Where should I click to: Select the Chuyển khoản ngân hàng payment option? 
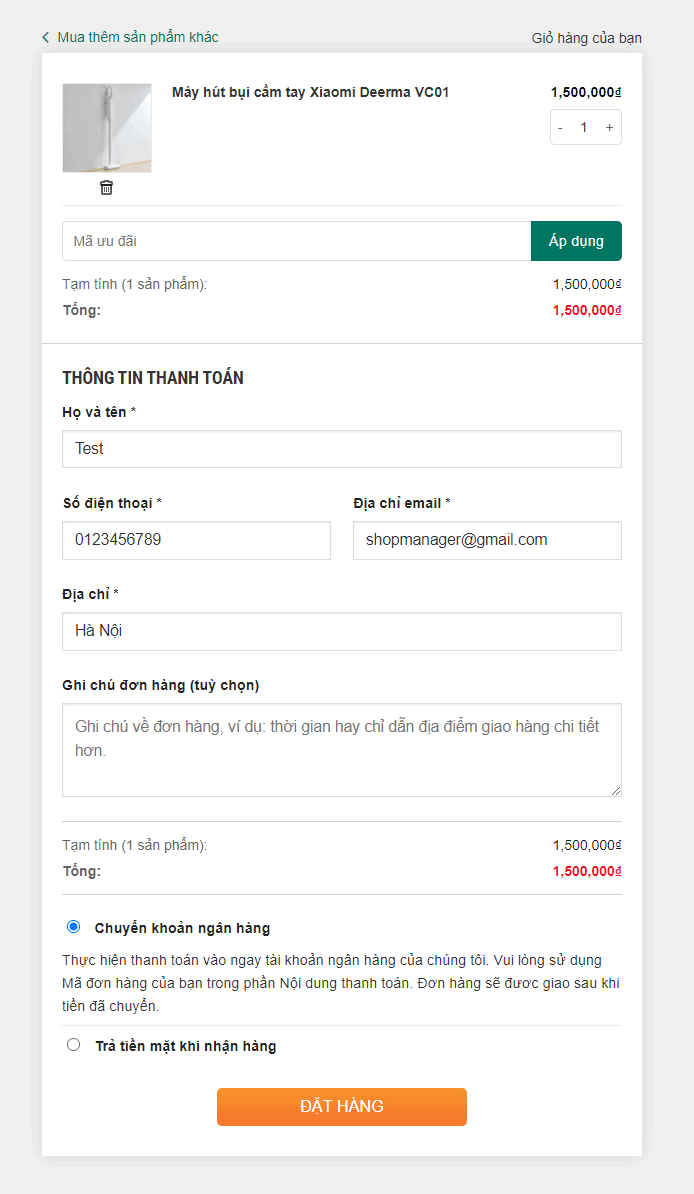(x=72, y=925)
